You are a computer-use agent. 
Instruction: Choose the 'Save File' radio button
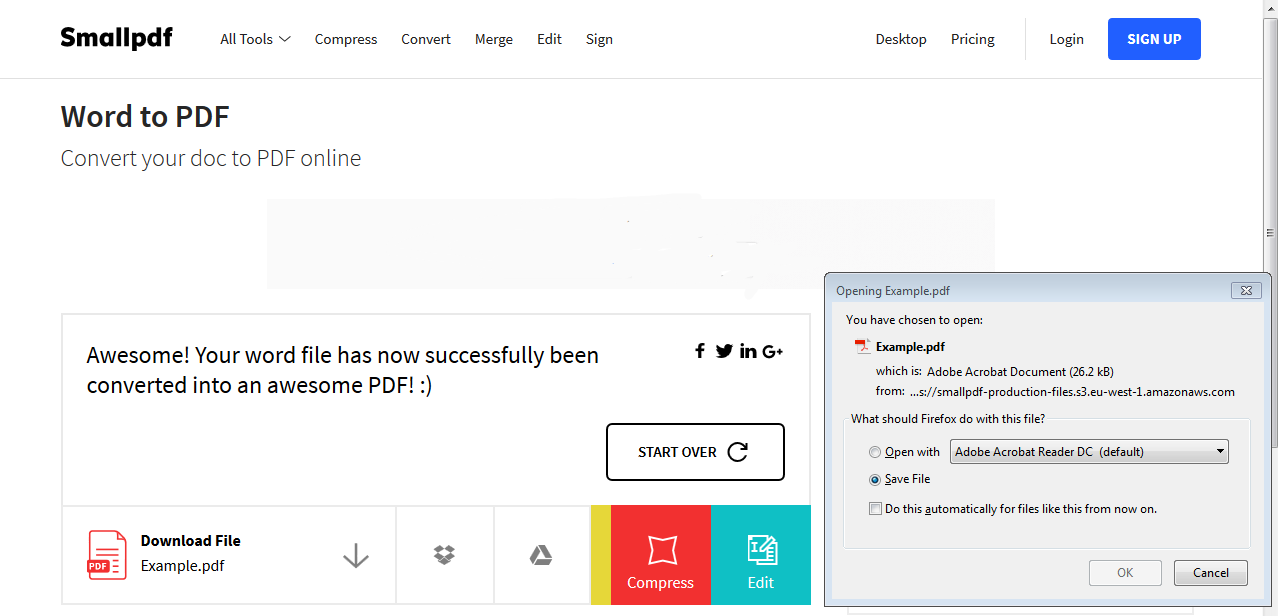click(876, 479)
